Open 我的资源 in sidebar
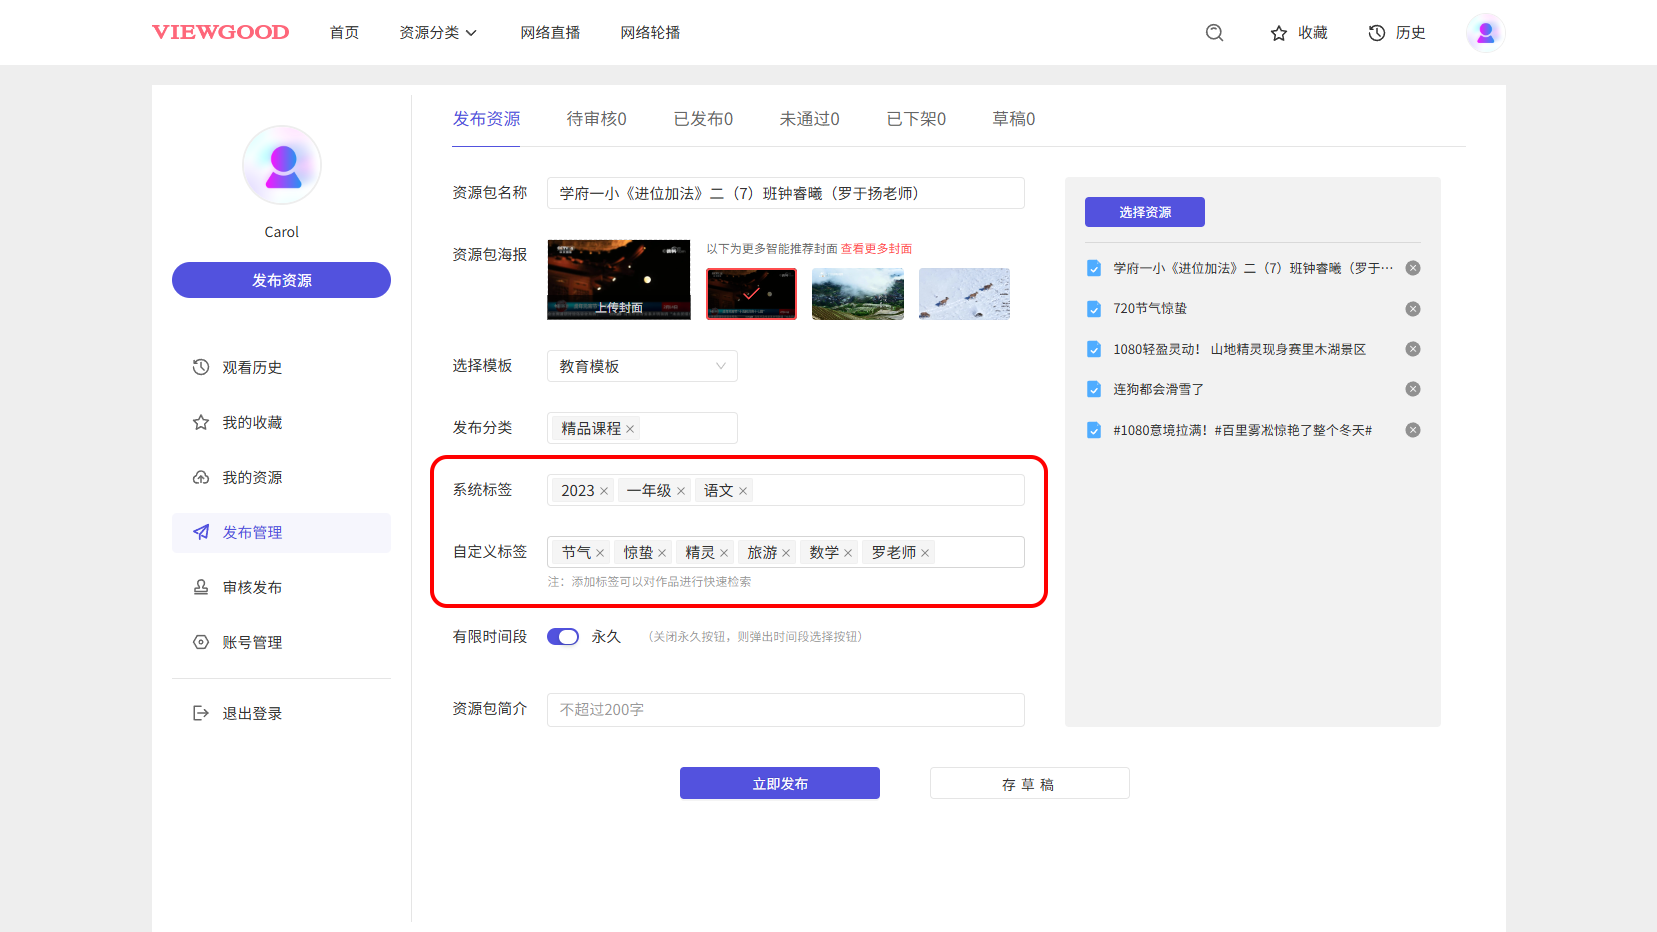The image size is (1657, 932). [281, 477]
